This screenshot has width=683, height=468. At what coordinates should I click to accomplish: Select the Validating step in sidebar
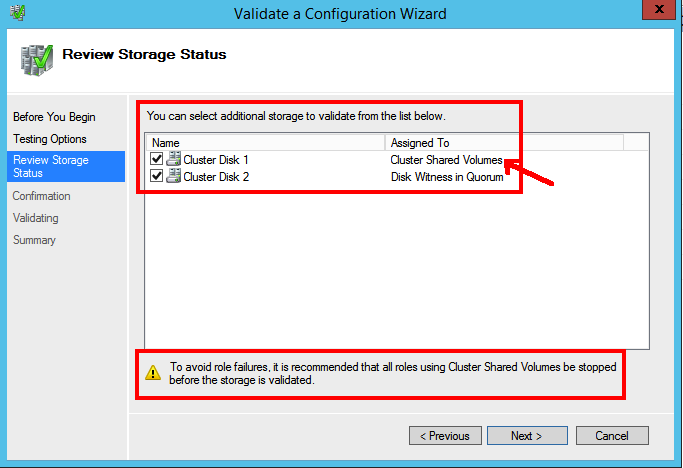pos(35,217)
